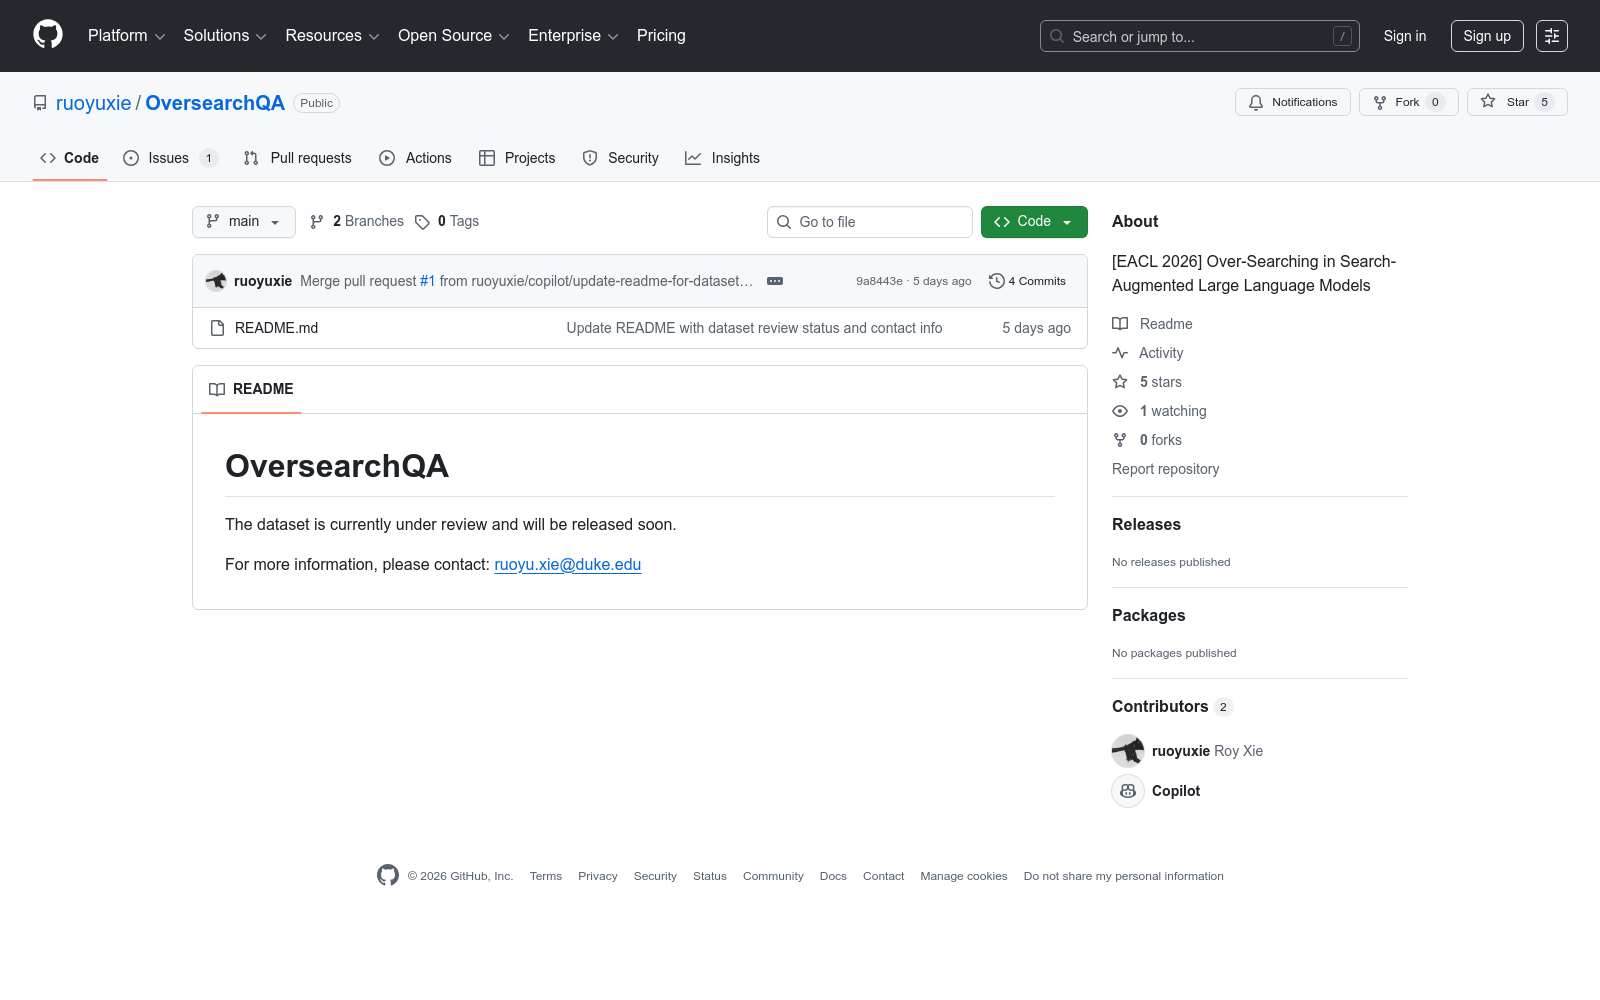Viewport: 1600px width, 1000px height.
Task: Click the footer Privacy link
Action: (x=598, y=876)
